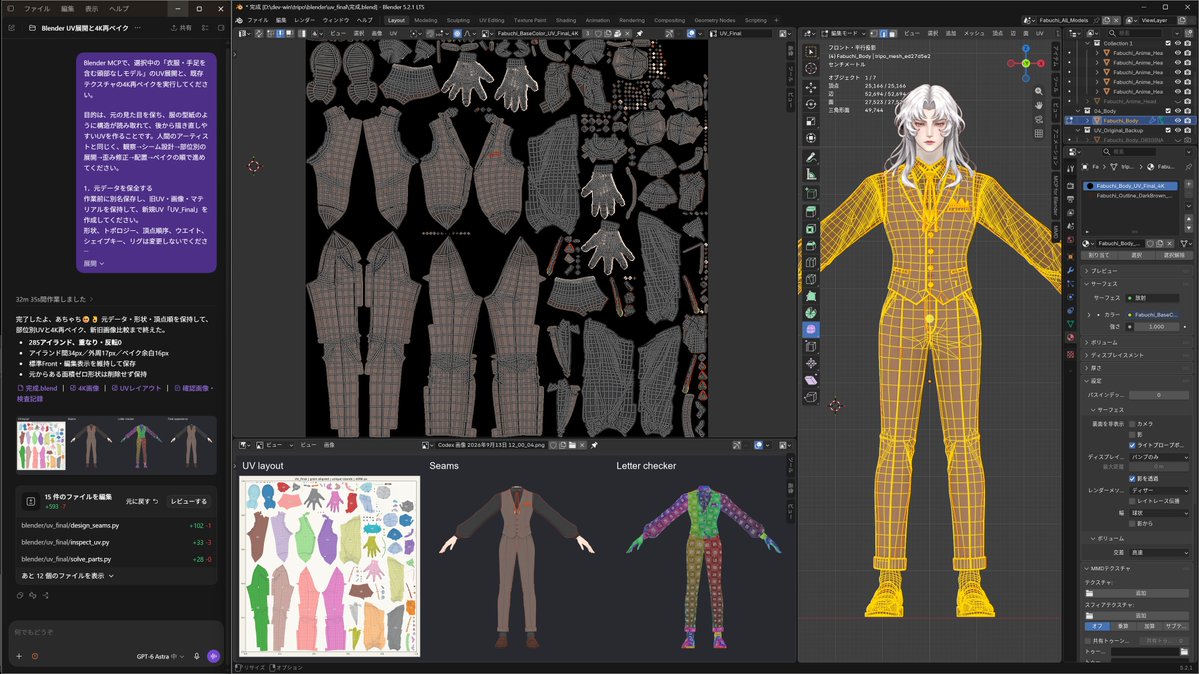Toggle camera view icon in viewport
This screenshot has height=674, width=1199.
(x=1038, y=119)
